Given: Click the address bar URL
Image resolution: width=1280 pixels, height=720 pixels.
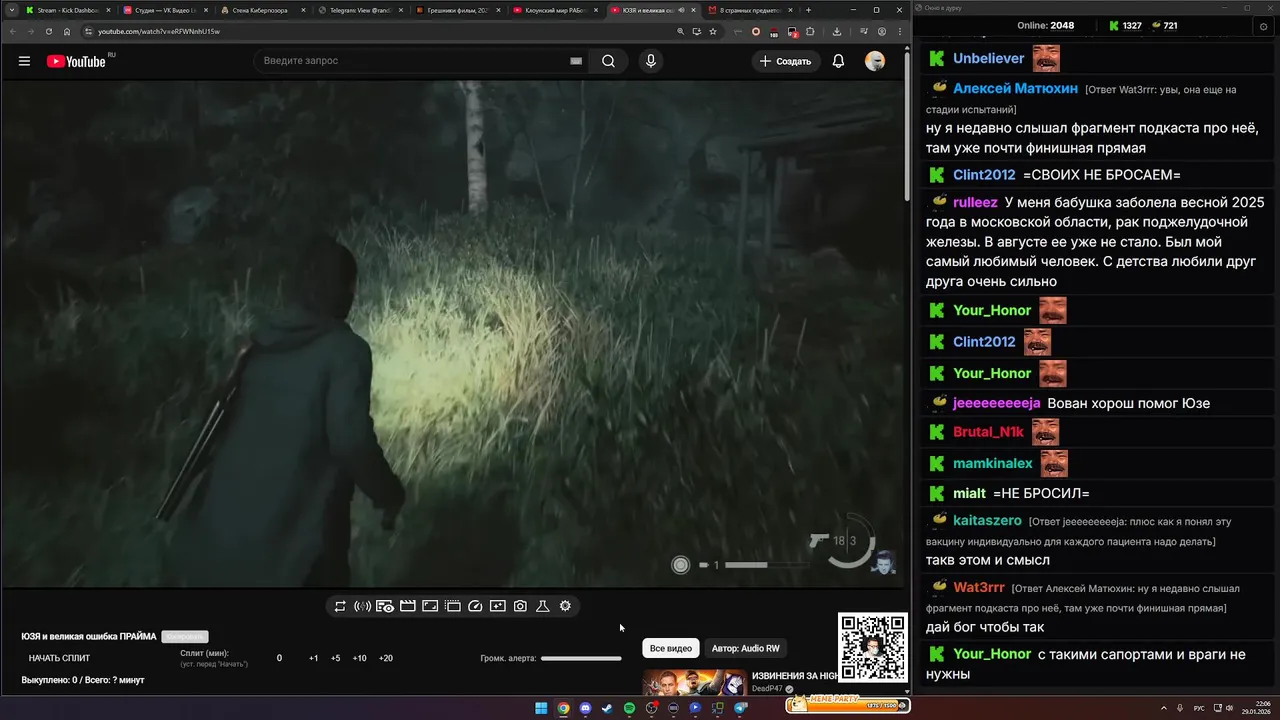Looking at the screenshot, I should coord(158,31).
